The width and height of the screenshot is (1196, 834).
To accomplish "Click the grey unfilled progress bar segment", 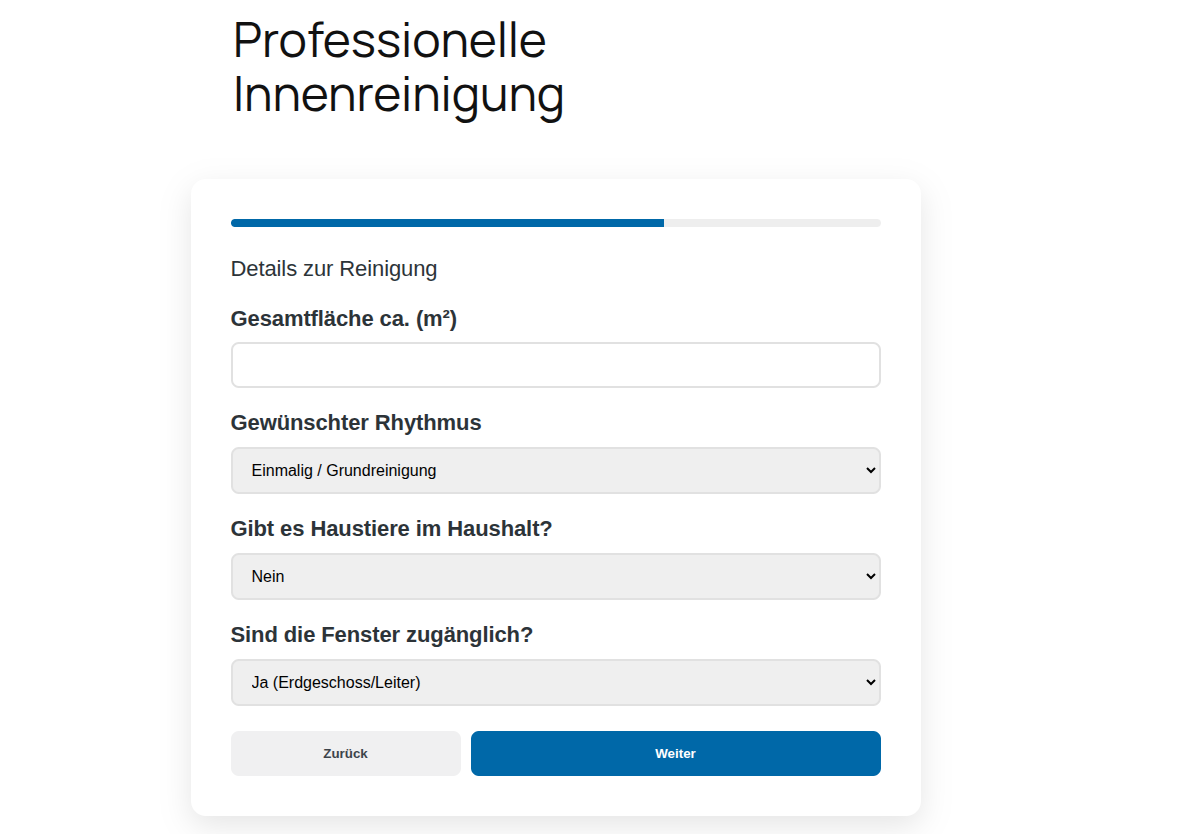I will [x=772, y=223].
